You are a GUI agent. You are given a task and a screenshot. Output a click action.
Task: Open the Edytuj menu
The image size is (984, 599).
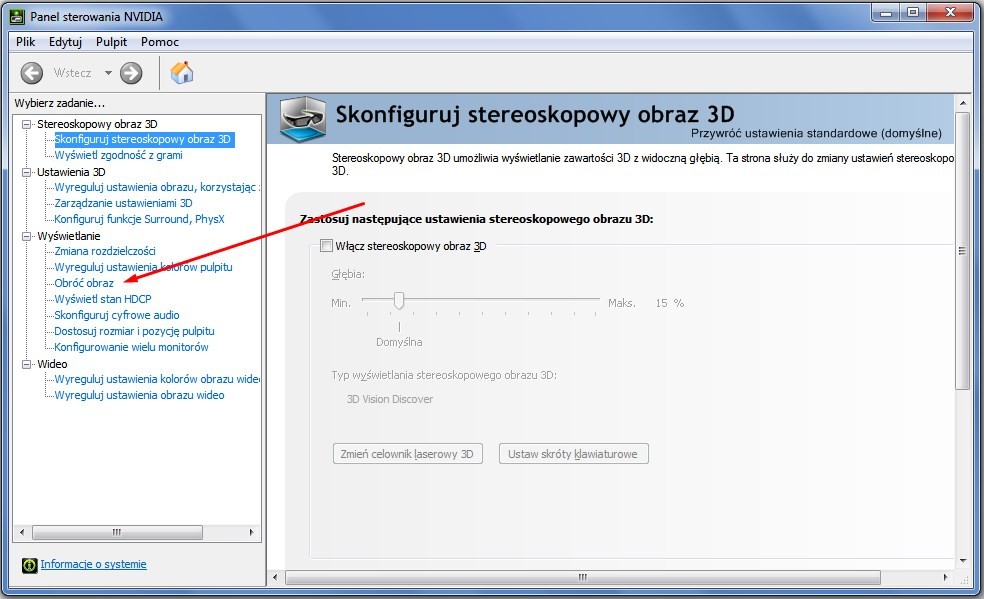65,42
